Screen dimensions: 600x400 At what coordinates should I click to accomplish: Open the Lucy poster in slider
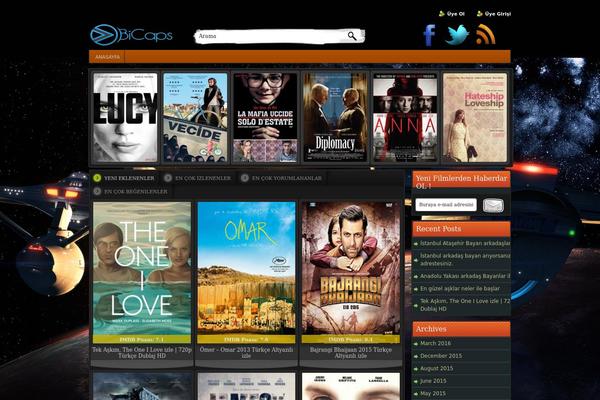[125, 117]
